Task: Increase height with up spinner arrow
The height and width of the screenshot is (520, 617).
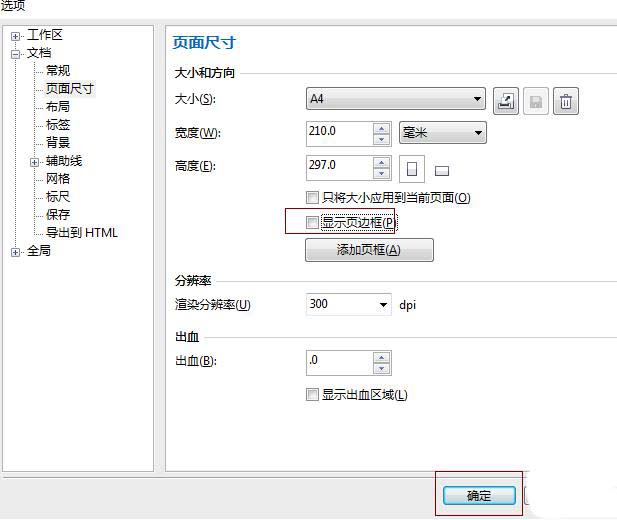Action: pyautogui.click(x=381, y=162)
